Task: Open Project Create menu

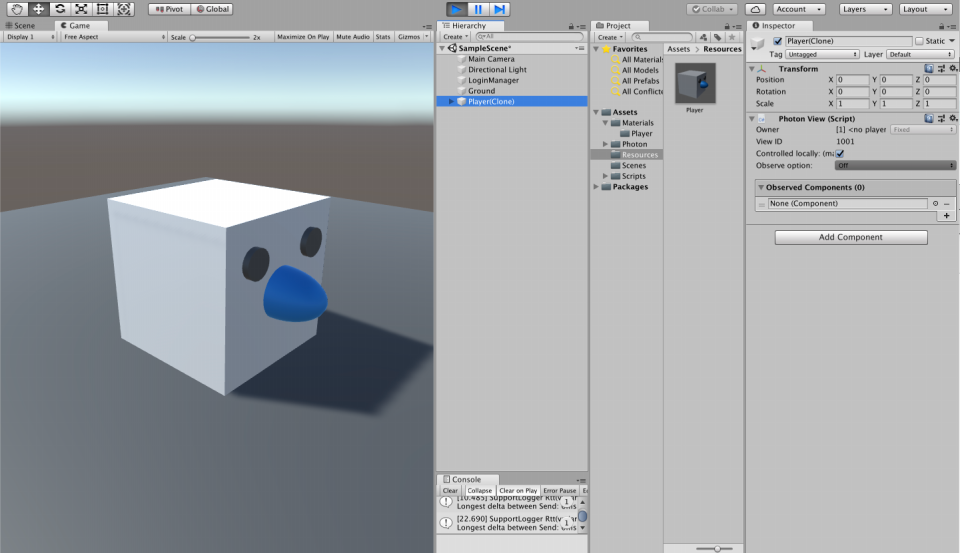Action: (609, 37)
